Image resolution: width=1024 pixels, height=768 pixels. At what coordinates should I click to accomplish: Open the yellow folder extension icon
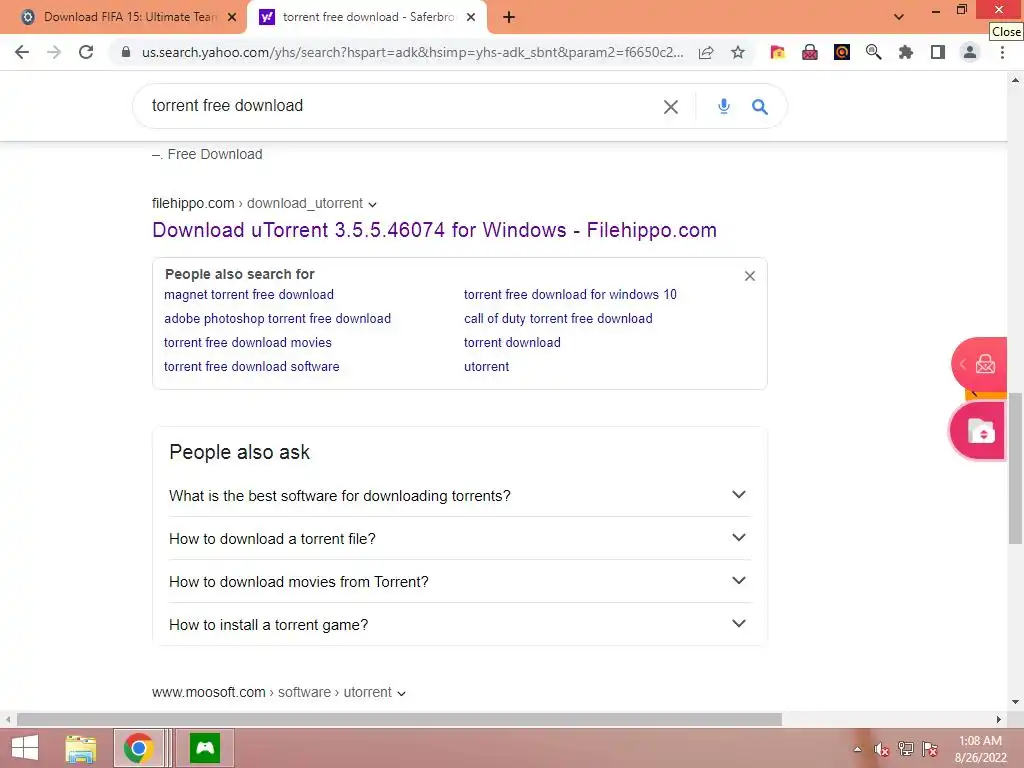pos(777,52)
